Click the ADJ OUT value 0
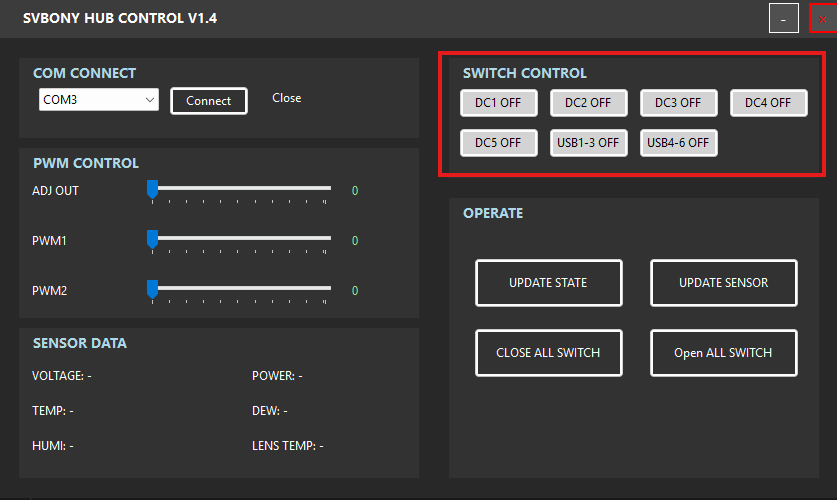The image size is (837, 500). point(355,191)
